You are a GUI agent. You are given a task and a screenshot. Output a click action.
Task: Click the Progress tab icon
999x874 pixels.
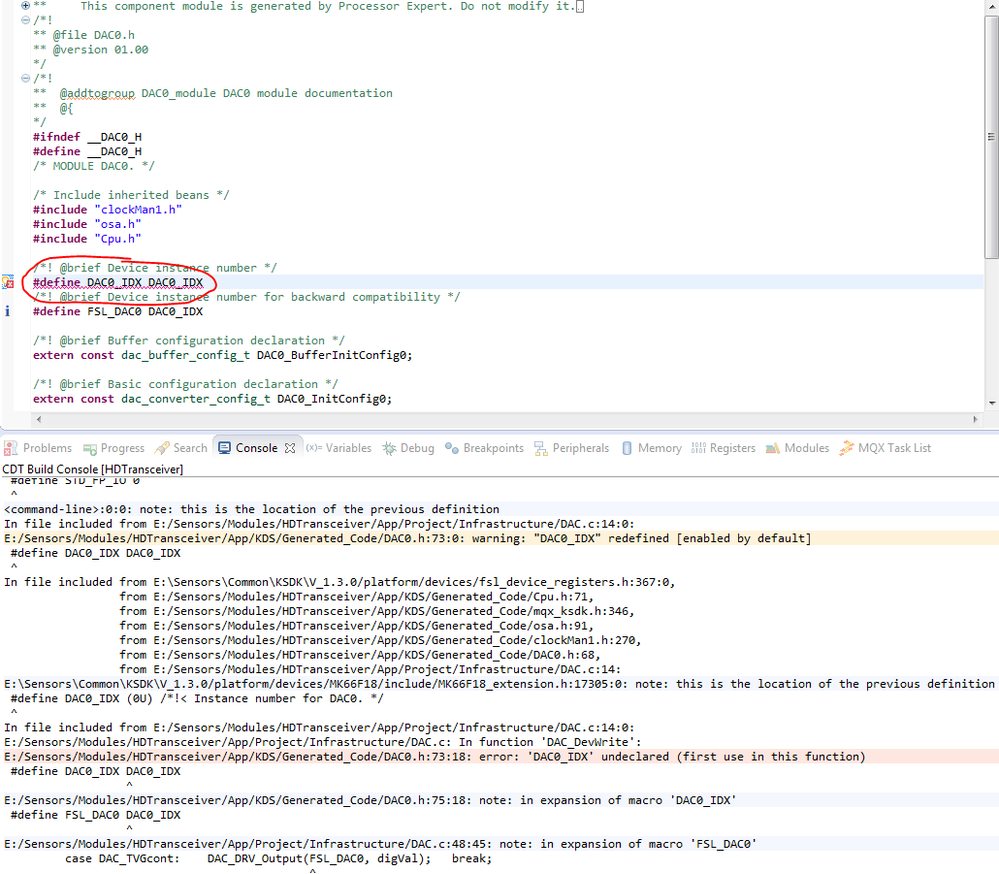(x=90, y=448)
